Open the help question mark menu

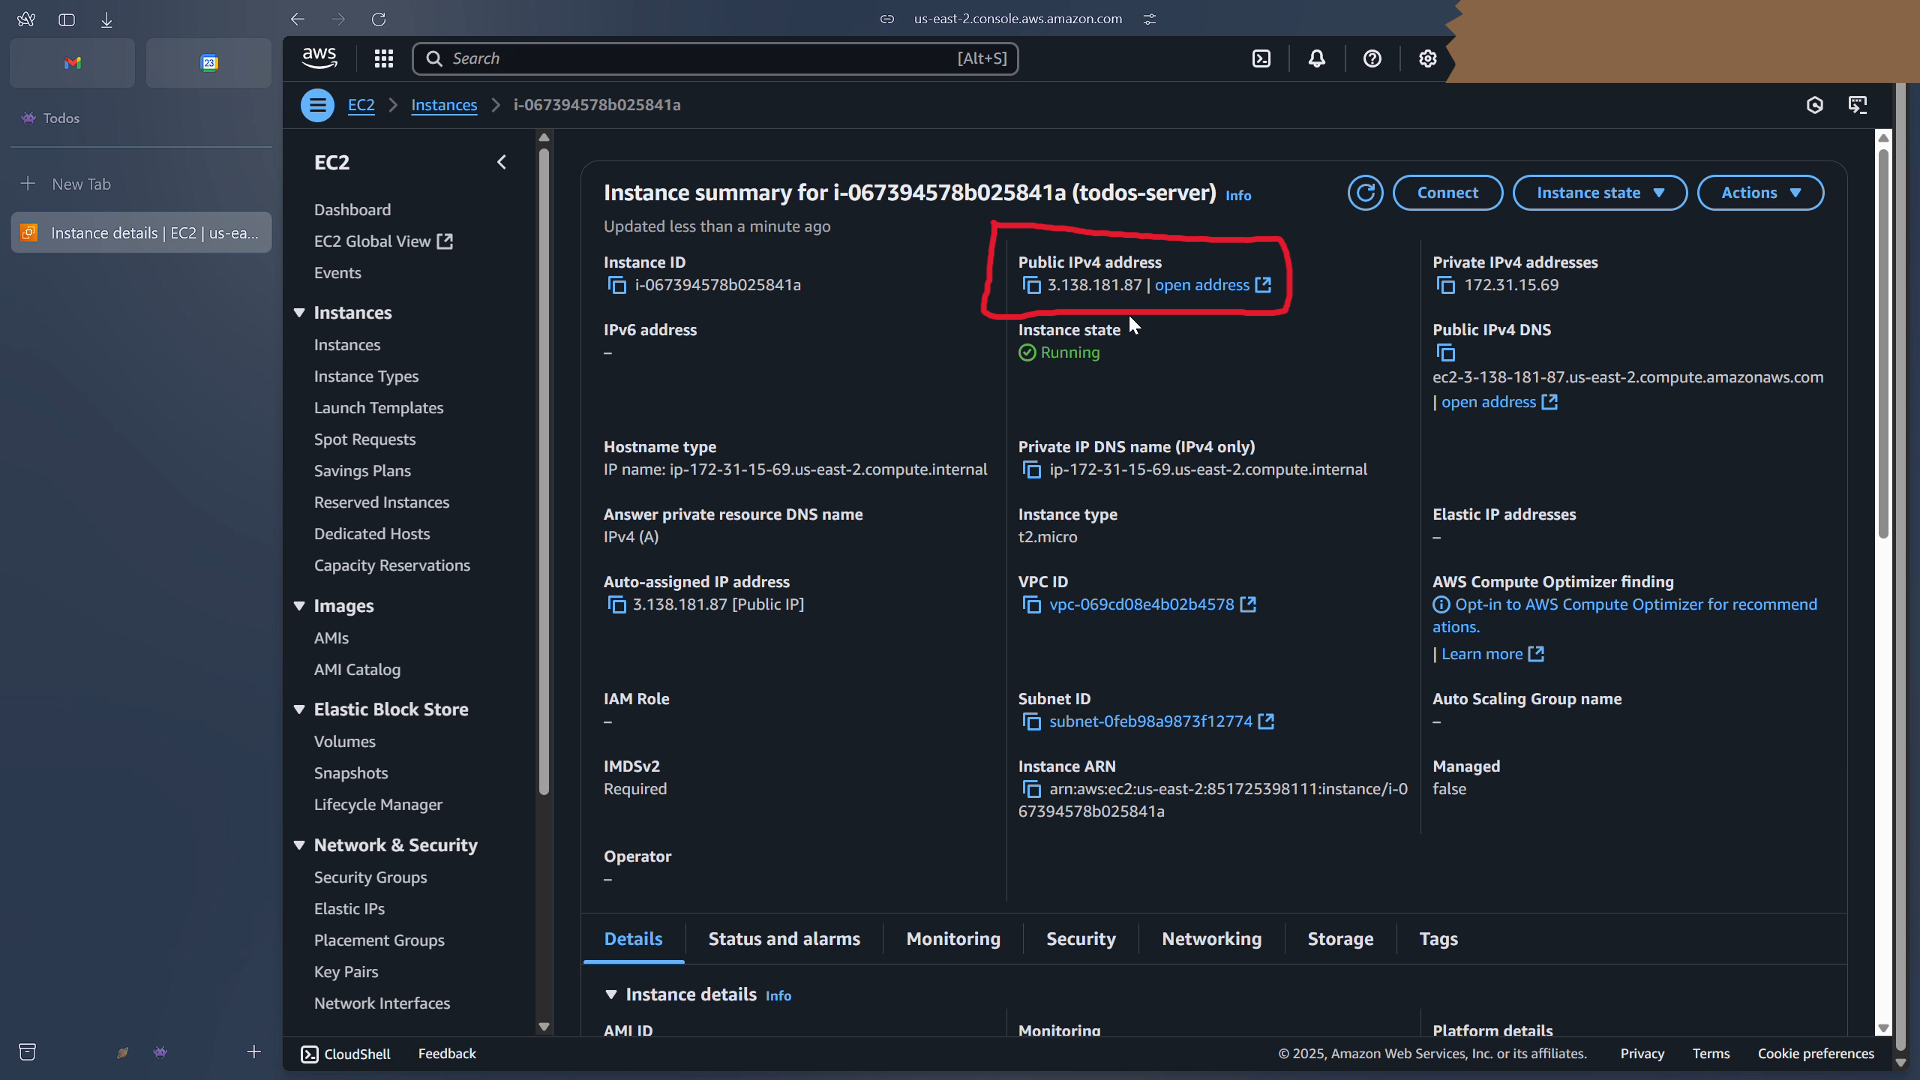click(x=1372, y=59)
